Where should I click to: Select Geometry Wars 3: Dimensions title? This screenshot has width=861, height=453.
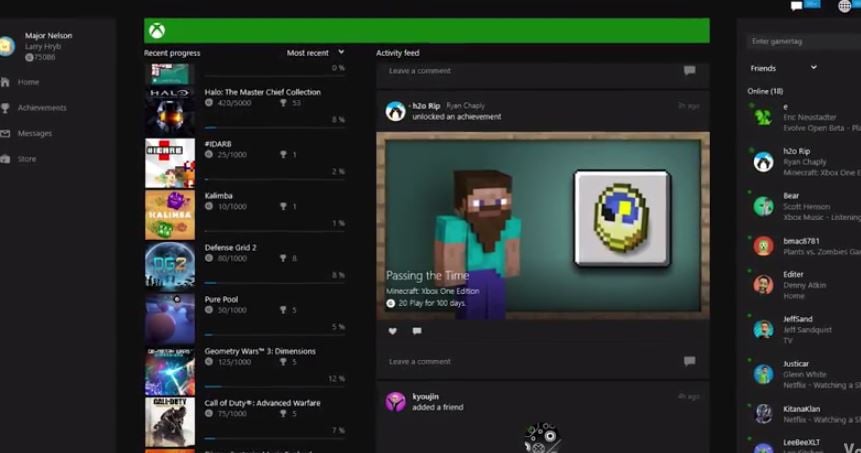click(260, 351)
